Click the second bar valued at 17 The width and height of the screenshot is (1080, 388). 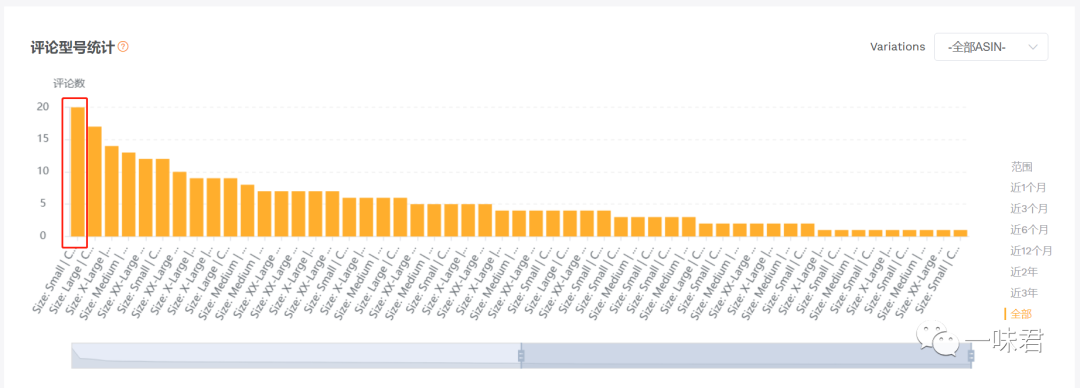coord(94,181)
